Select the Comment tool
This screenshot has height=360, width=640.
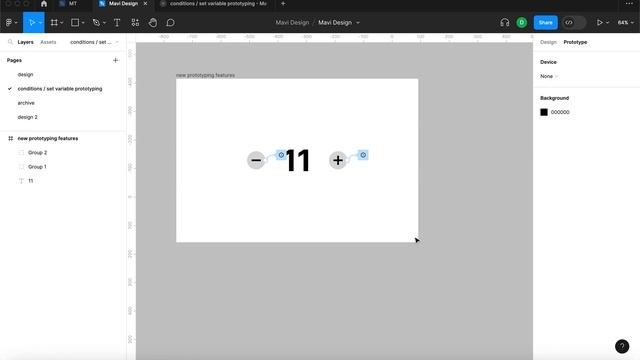click(x=170, y=23)
